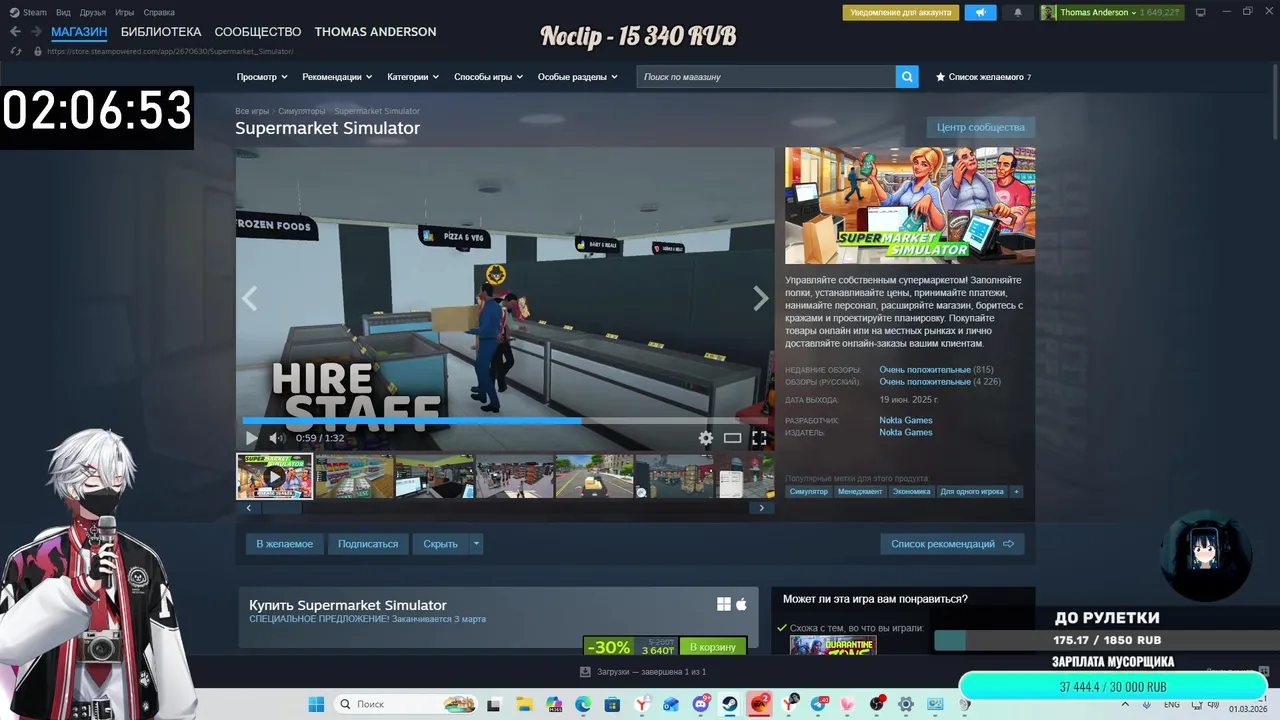Image resolution: width=1280 pixels, height=720 pixels.
Task: Click the store search magnifier button
Action: 907,77
